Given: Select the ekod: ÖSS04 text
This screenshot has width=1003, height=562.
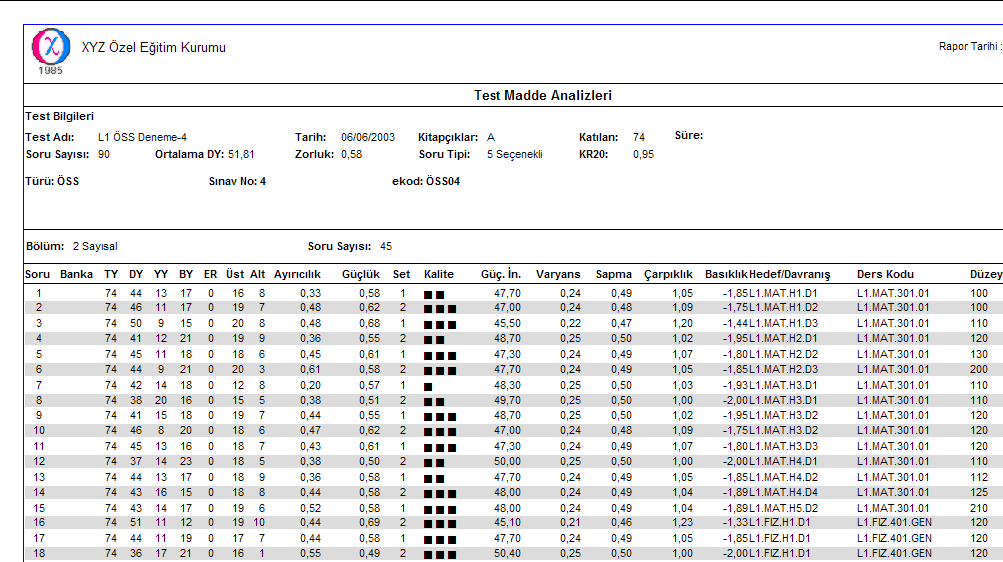Looking at the screenshot, I should coord(426,182).
